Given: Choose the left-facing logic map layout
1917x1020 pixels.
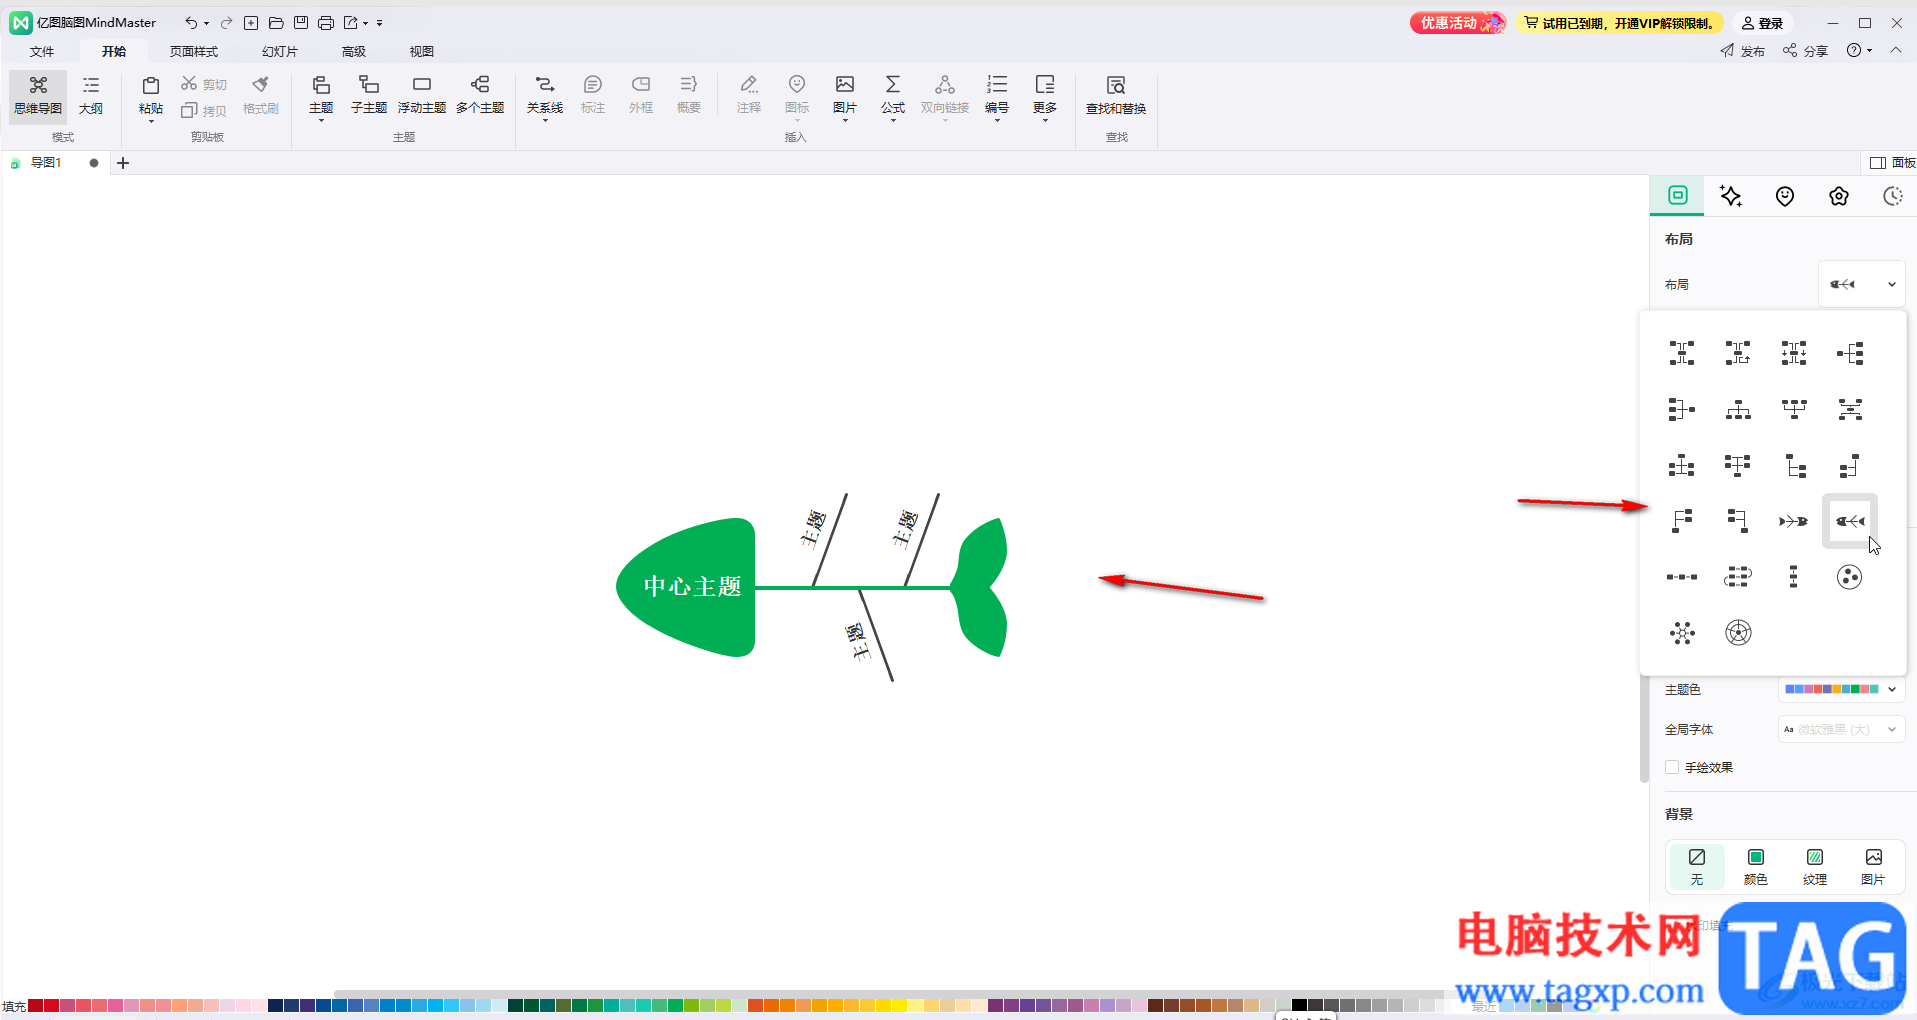Looking at the screenshot, I should pyautogui.click(x=1682, y=409).
